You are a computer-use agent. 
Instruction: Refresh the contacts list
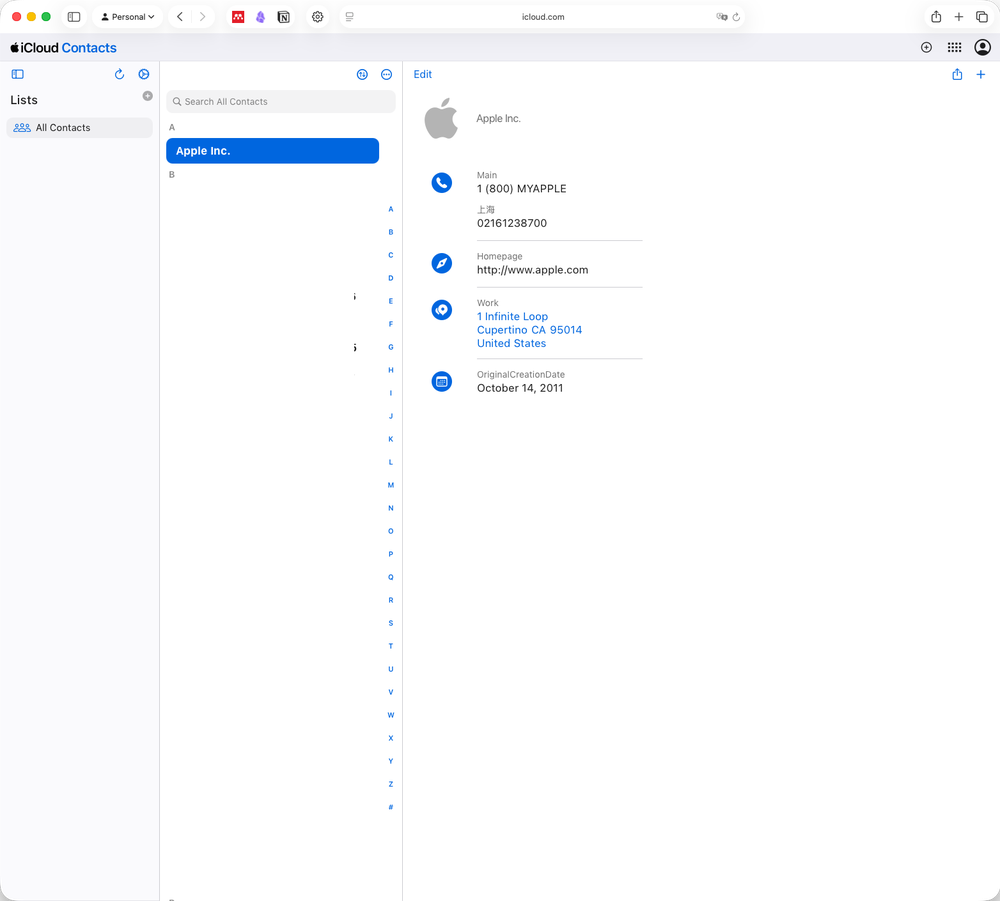pos(119,75)
